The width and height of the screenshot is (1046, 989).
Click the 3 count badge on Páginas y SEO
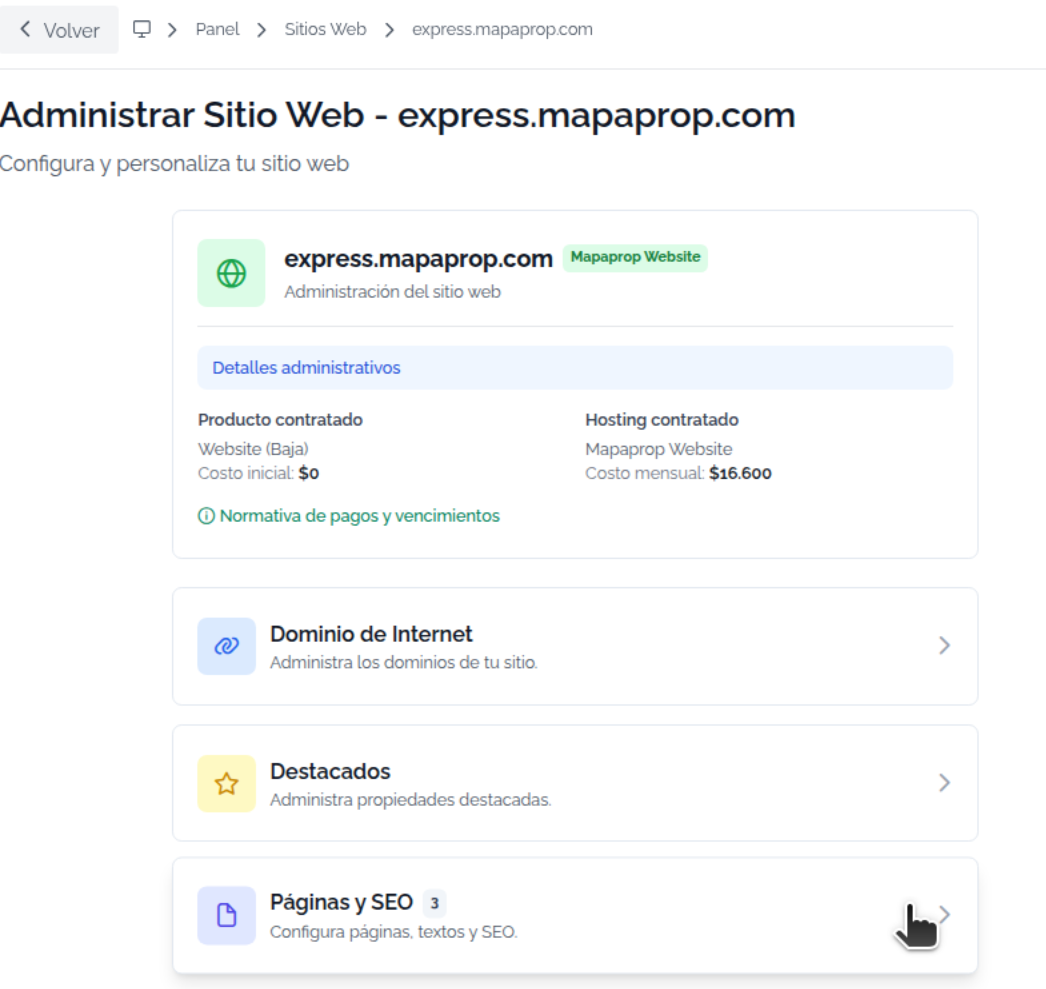[434, 903]
